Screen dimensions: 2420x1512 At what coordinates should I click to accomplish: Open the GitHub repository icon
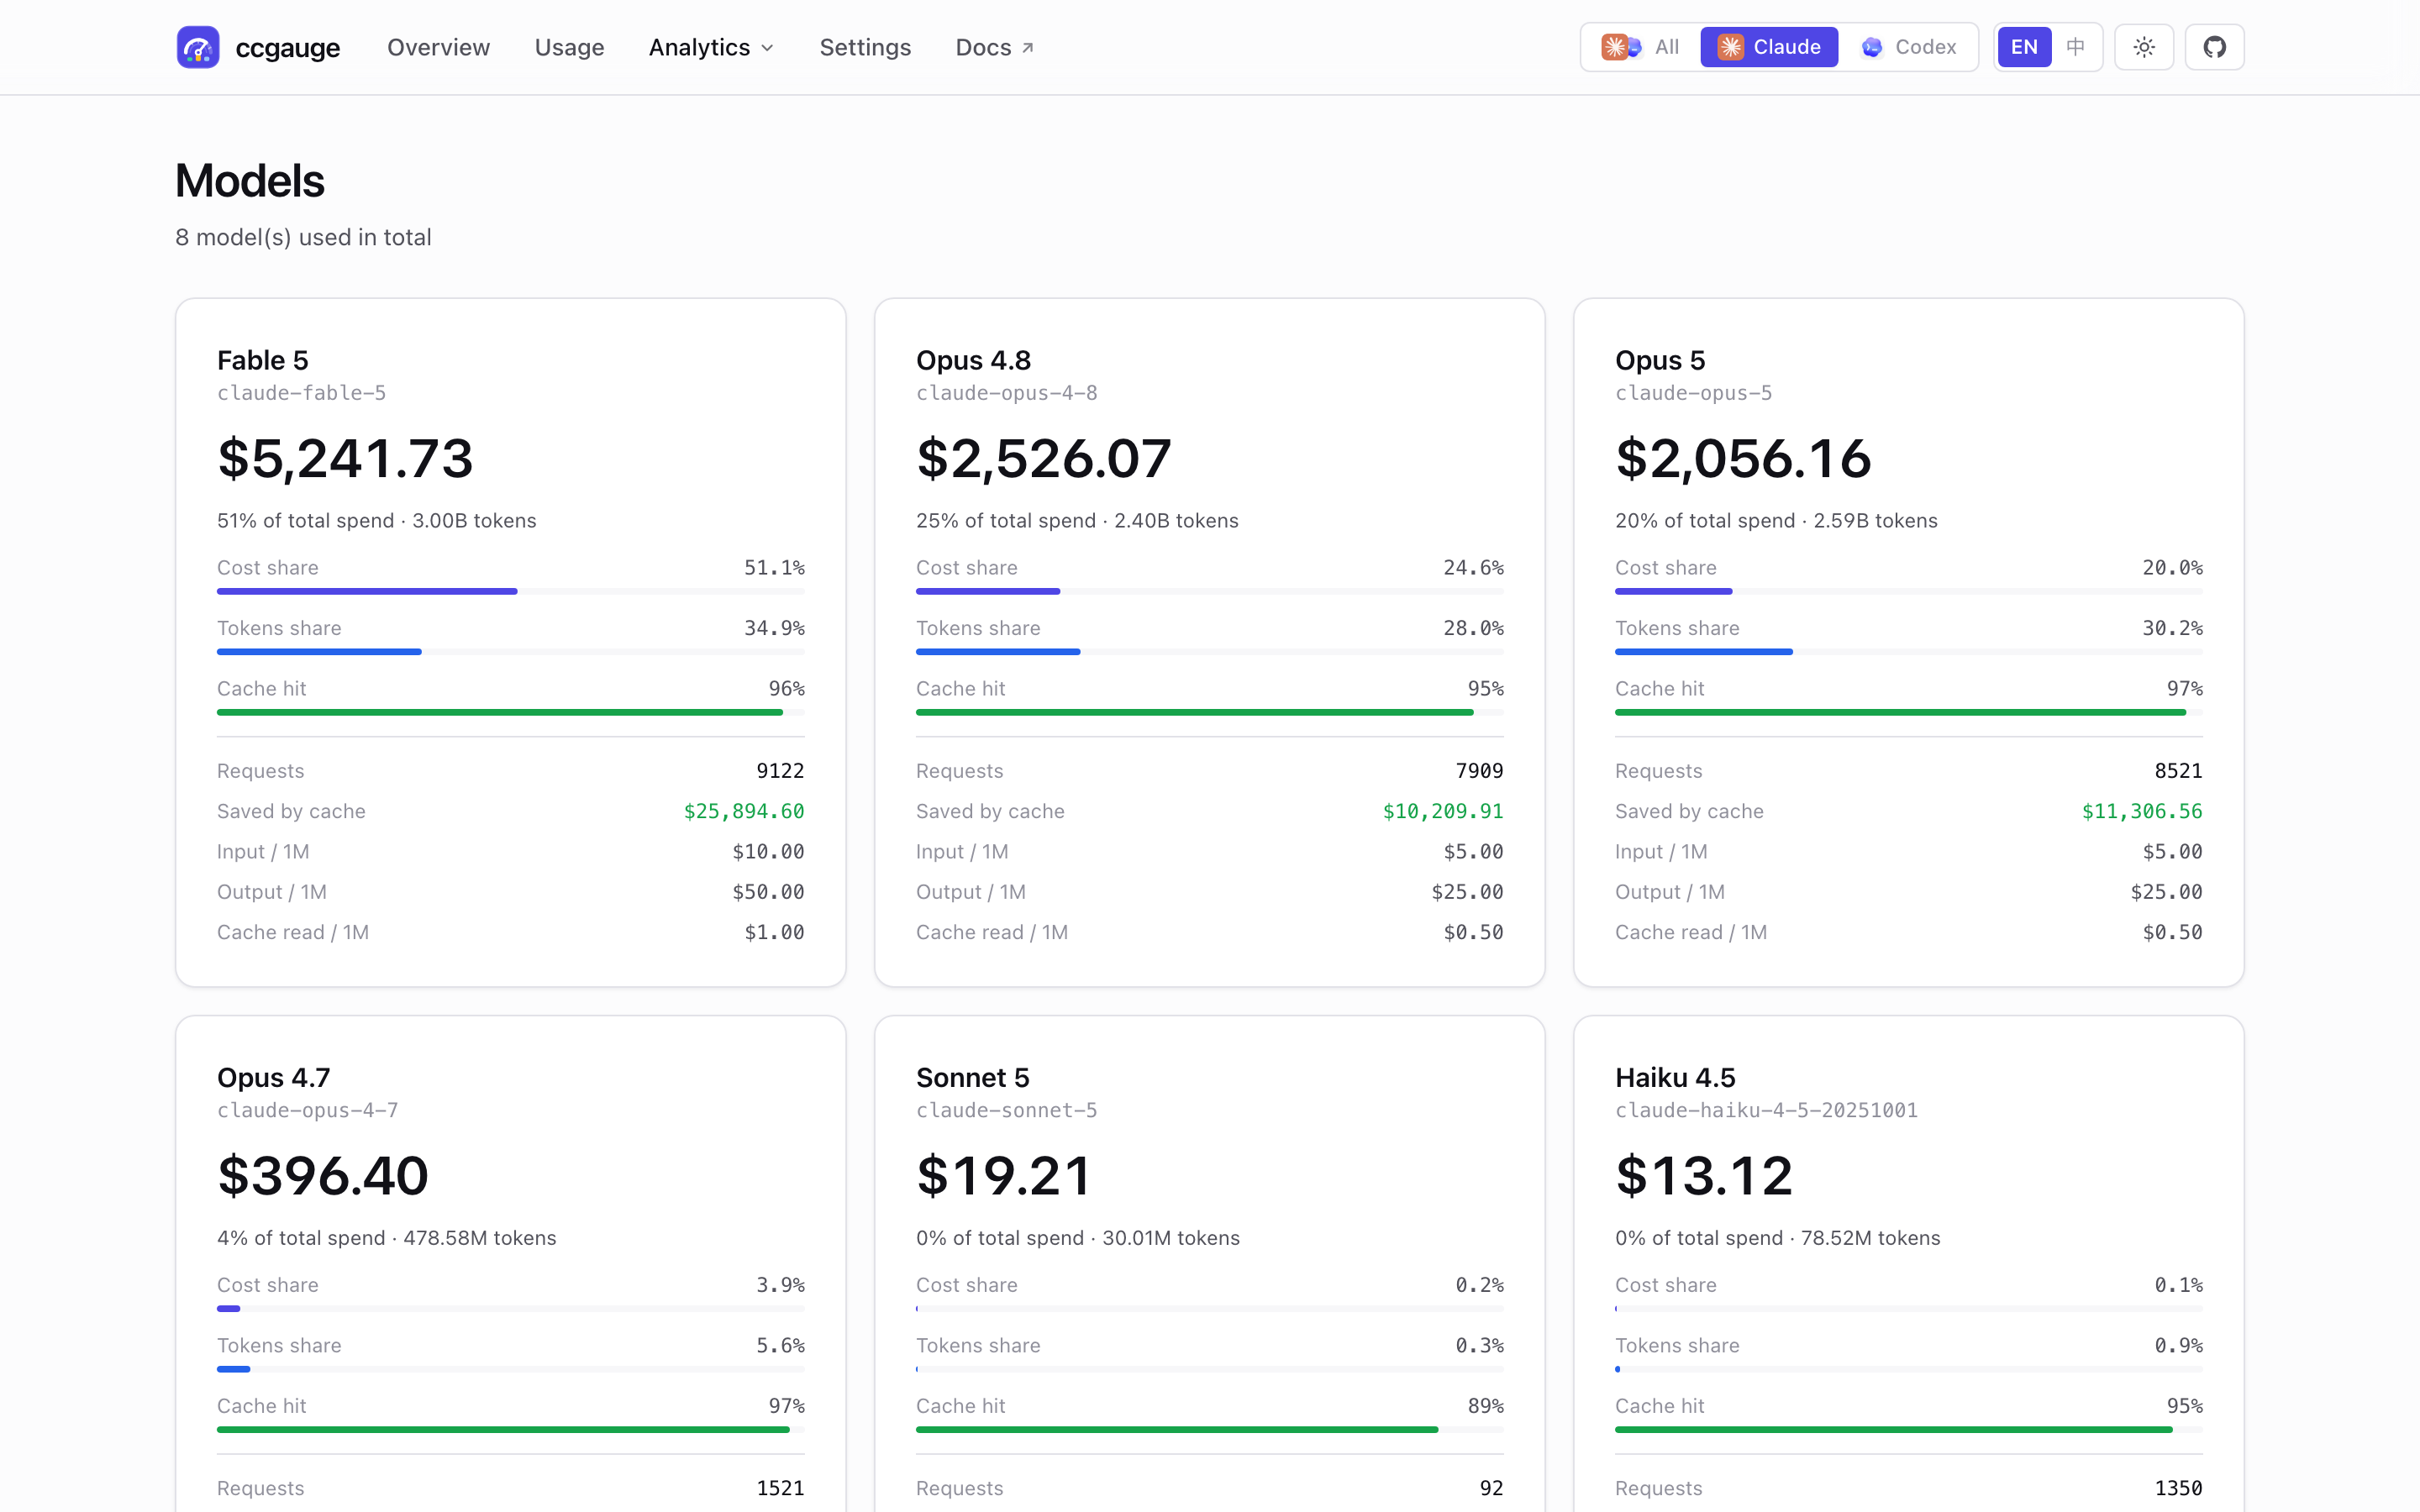2214,47
